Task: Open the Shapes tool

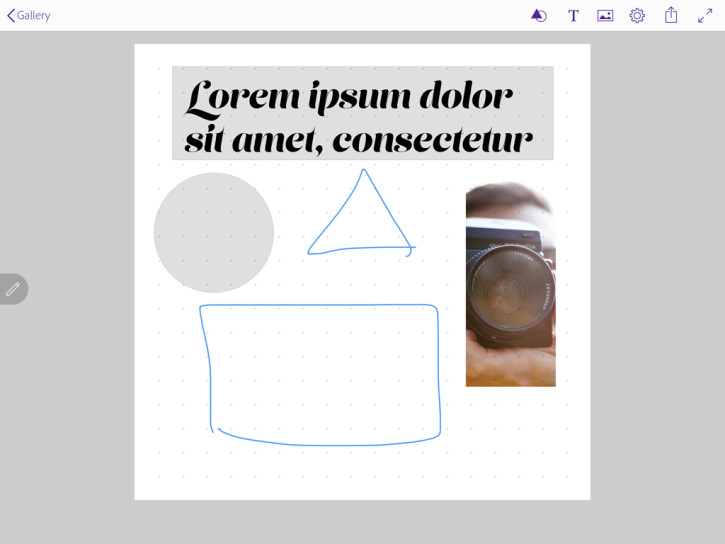Action: [x=538, y=15]
